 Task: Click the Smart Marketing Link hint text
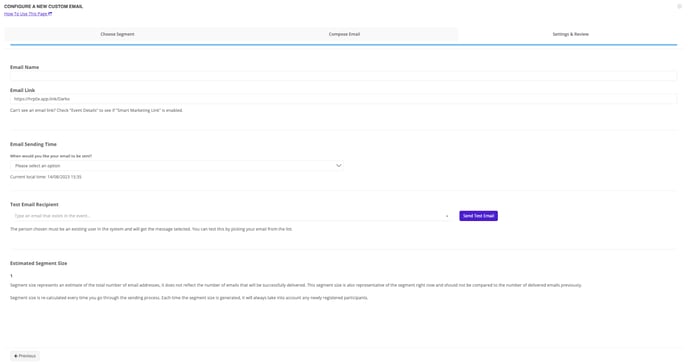click(x=97, y=111)
